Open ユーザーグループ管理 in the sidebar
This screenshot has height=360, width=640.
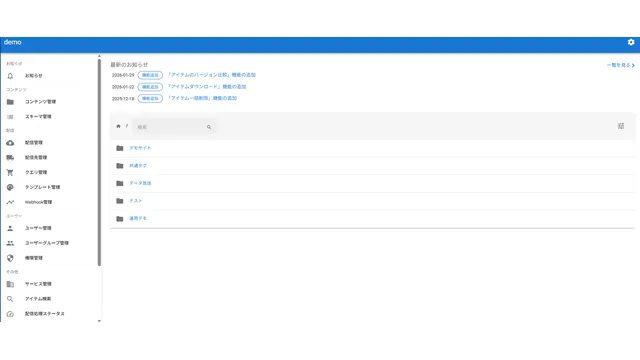pos(47,243)
